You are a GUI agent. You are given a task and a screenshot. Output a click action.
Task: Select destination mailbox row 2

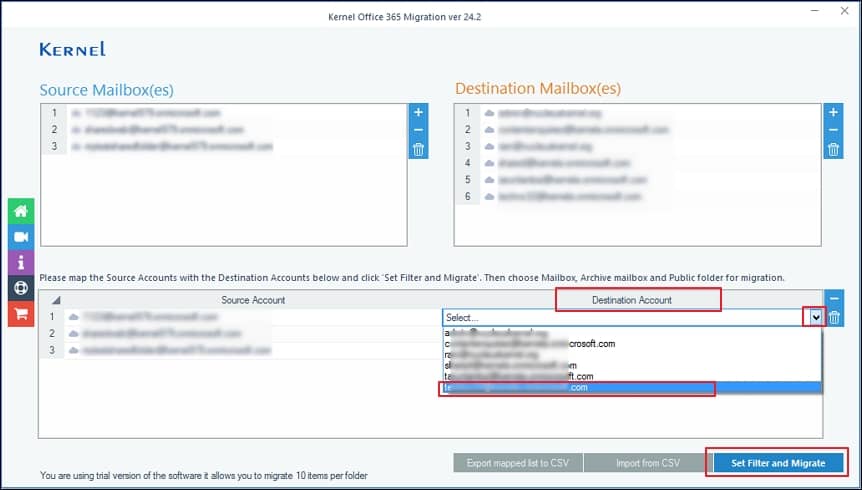(638, 130)
